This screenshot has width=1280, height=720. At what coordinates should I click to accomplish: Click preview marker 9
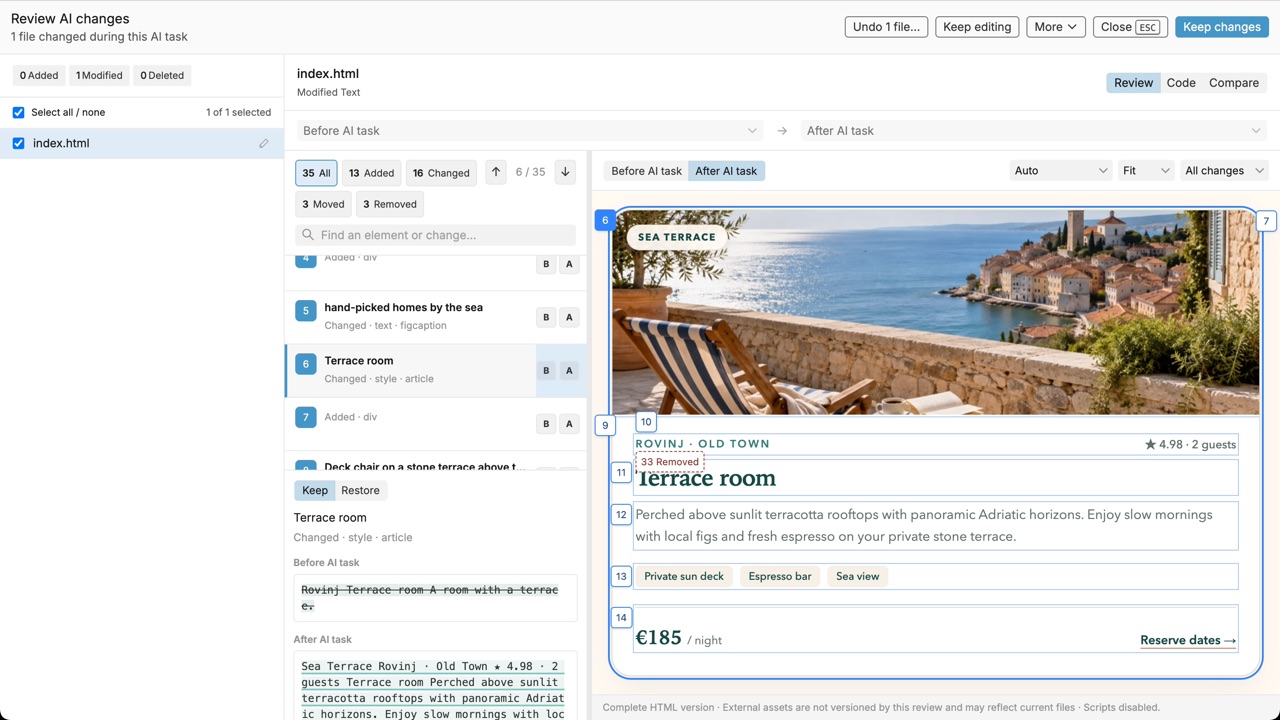point(604,425)
